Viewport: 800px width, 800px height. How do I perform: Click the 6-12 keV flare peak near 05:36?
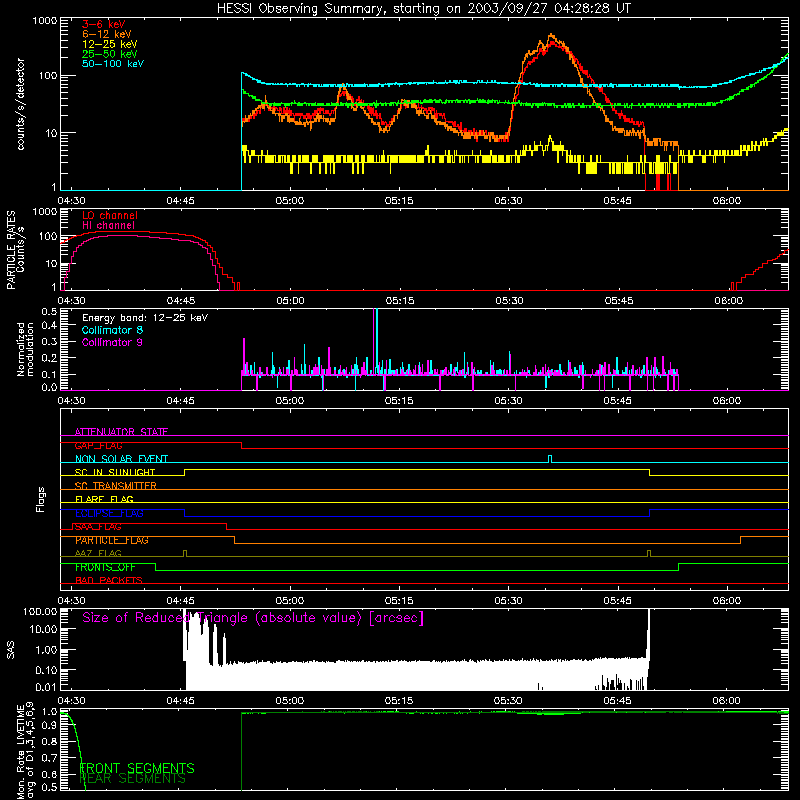(x=551, y=36)
